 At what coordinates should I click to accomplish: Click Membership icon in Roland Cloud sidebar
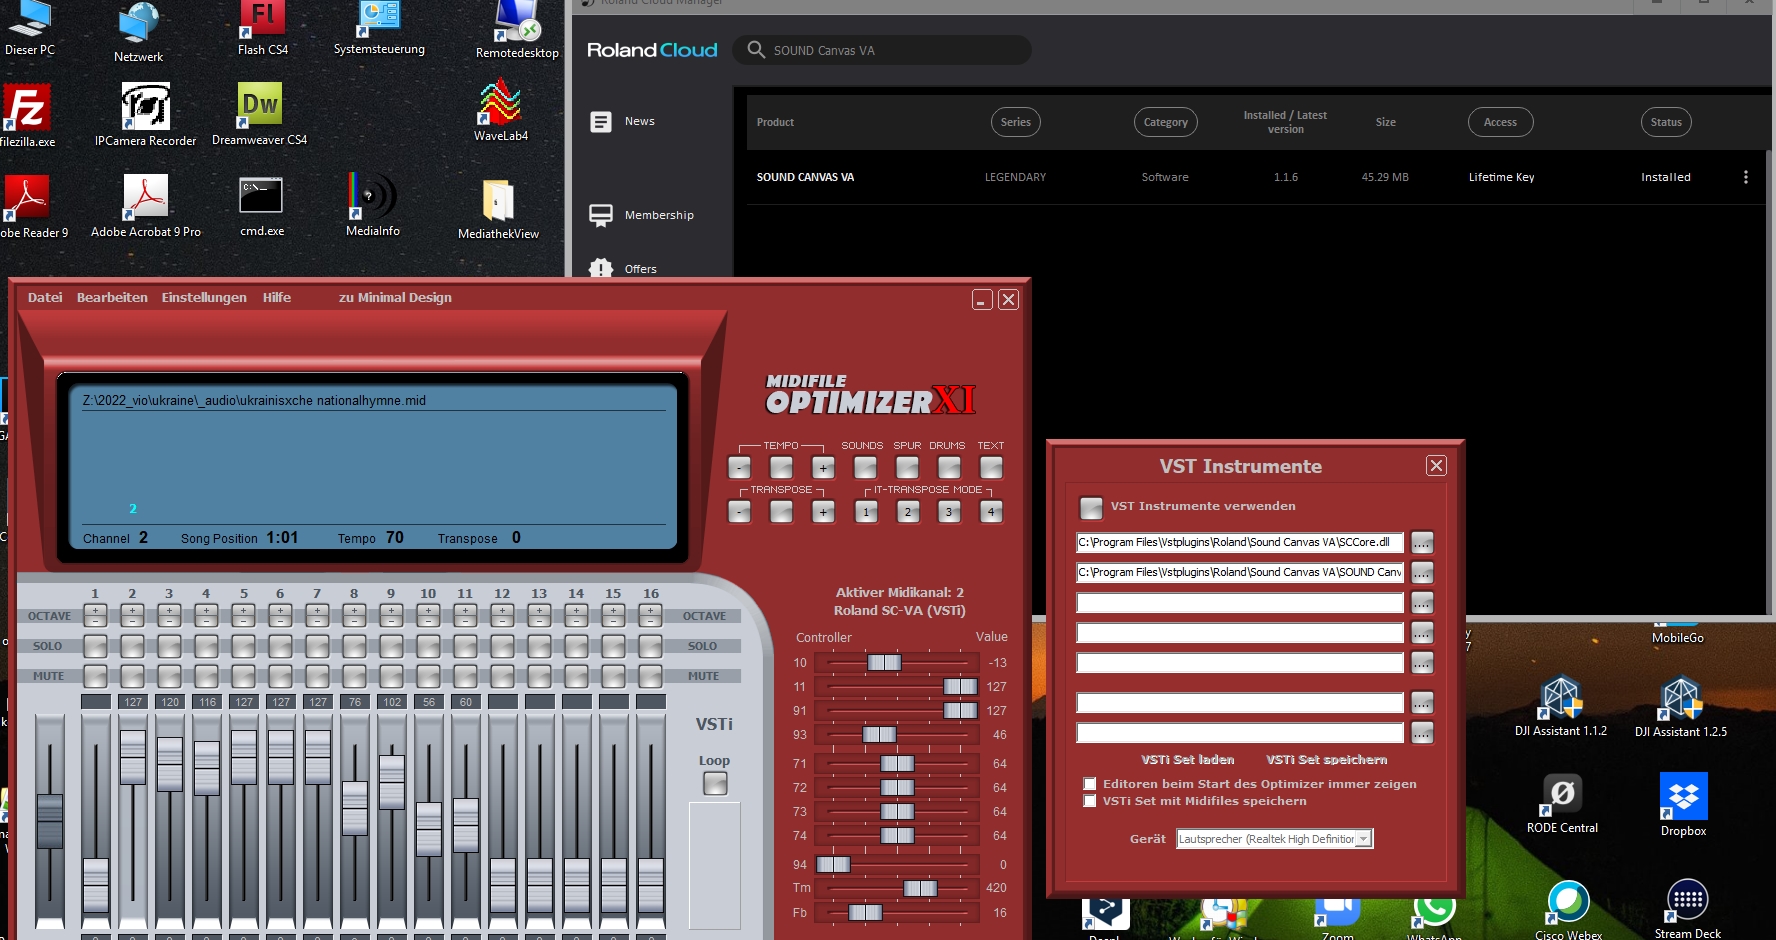[x=601, y=215]
